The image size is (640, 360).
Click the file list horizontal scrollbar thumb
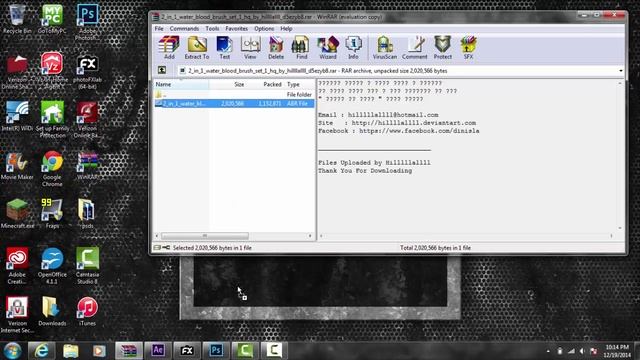coord(204,236)
